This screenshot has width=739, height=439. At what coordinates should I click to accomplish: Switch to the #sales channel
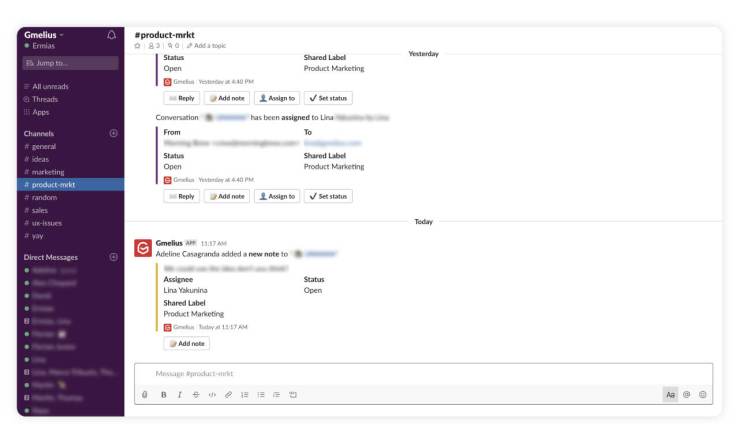point(70,210)
